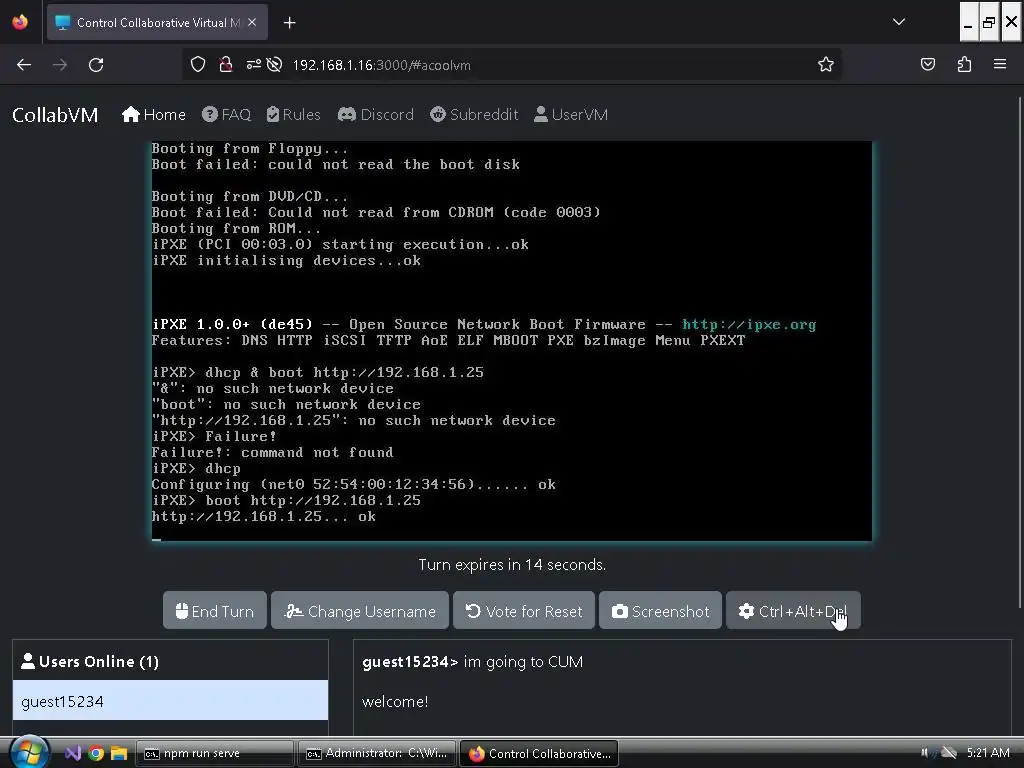Image resolution: width=1024 pixels, height=768 pixels.
Task: Click the welcome! chat message
Action: tap(395, 701)
